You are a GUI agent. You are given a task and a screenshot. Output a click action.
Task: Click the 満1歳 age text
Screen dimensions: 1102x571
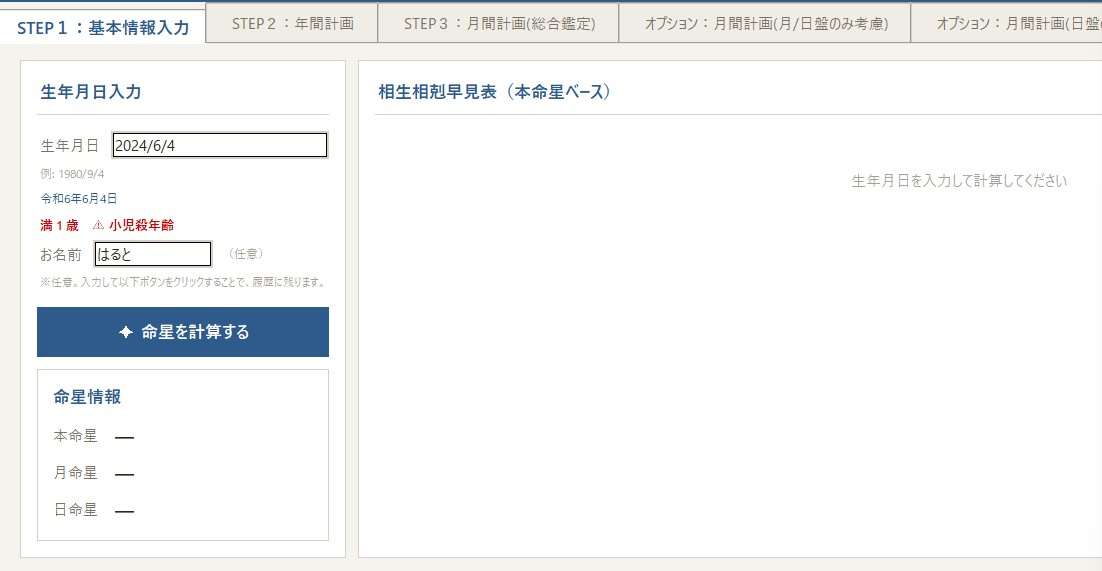(x=60, y=225)
